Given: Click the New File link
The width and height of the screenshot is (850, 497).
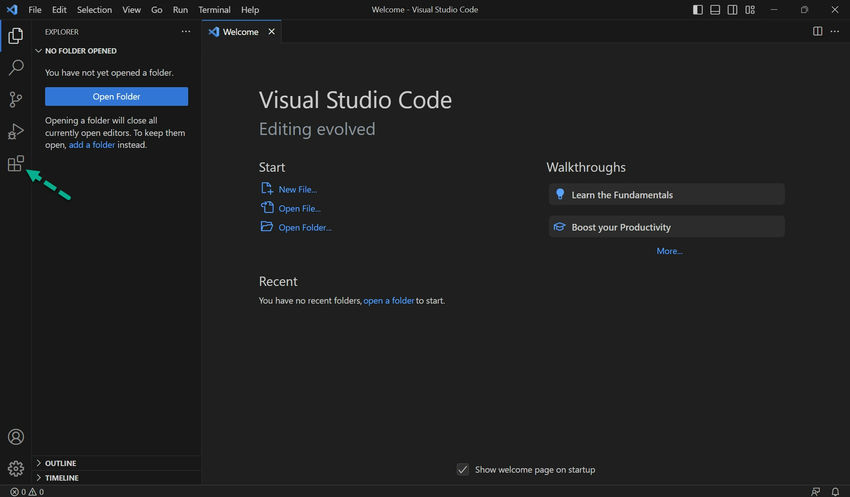Looking at the screenshot, I should 297,189.
